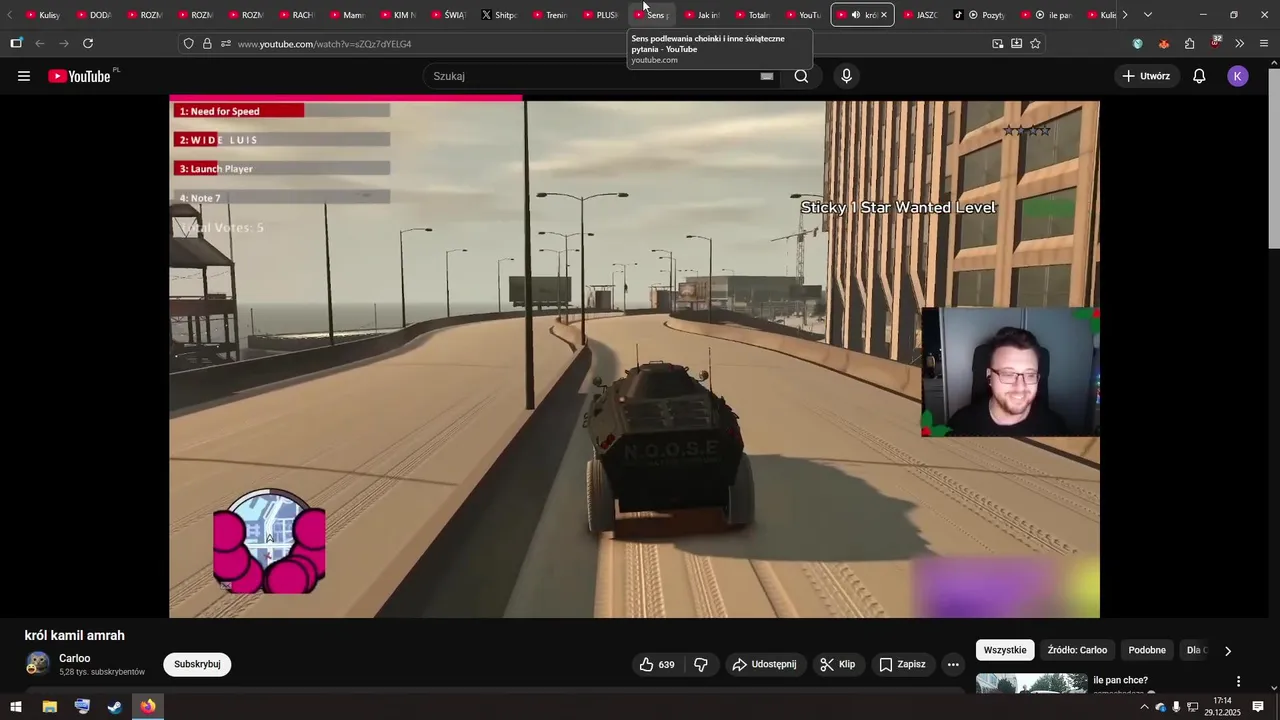Screen dimensions: 1280x720
Task: Open the orange fox extension icon
Action: point(1164,44)
